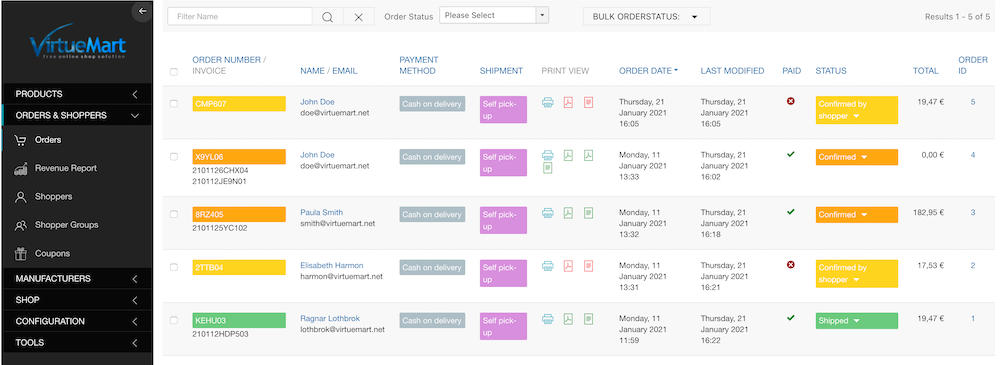The height and width of the screenshot is (365, 1000).
Task: Expand the SHOP section chevron
Action: pos(135,300)
